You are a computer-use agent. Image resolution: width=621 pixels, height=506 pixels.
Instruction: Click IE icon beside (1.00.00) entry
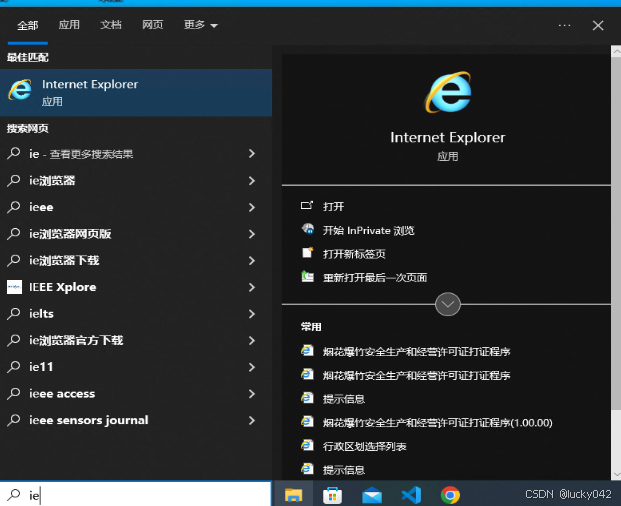[x=307, y=422]
